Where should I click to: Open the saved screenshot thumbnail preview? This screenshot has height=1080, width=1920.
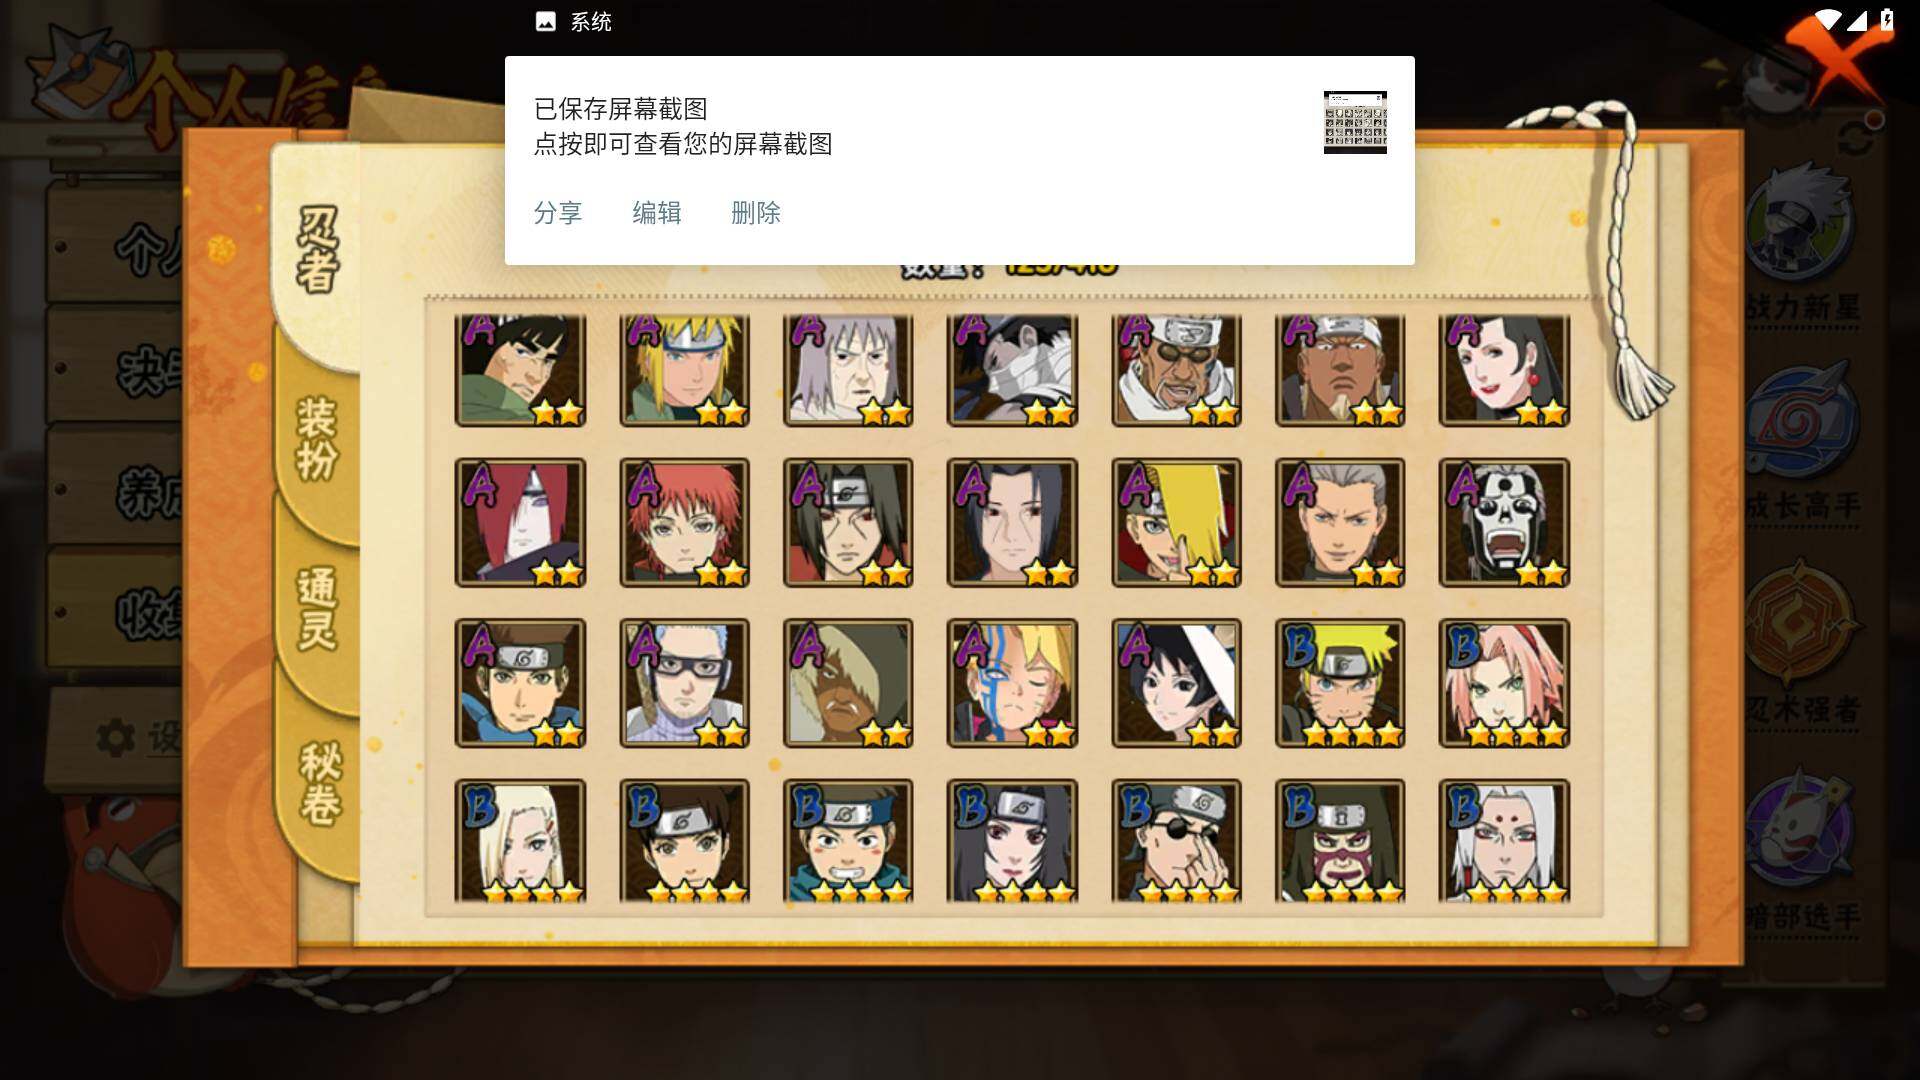(1355, 122)
